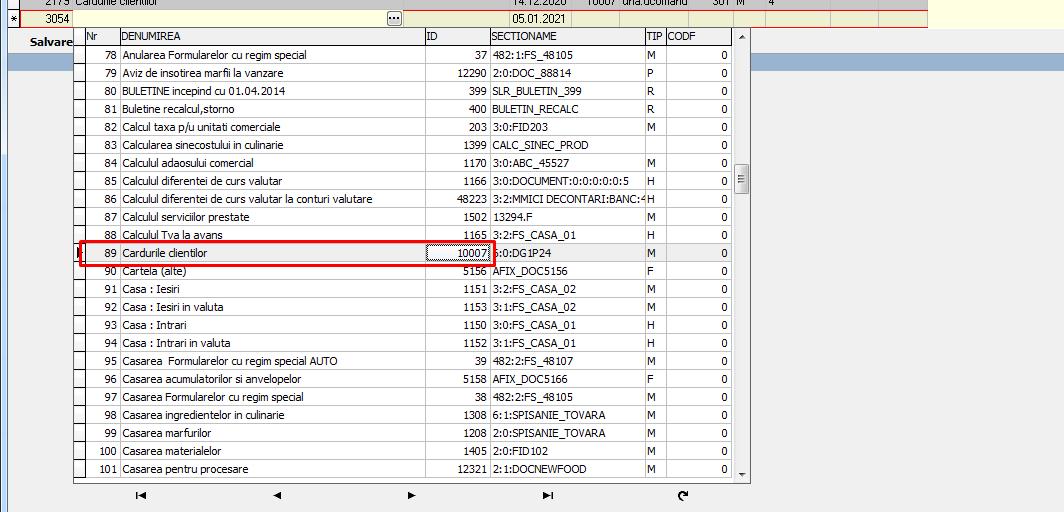Go to next record arrow
Image resolution: width=1064 pixels, height=512 pixels.
[412, 496]
